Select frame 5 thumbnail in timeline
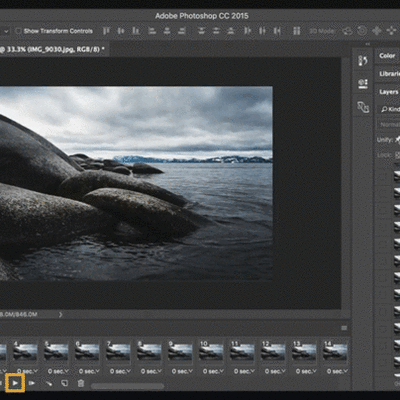 click(56, 352)
